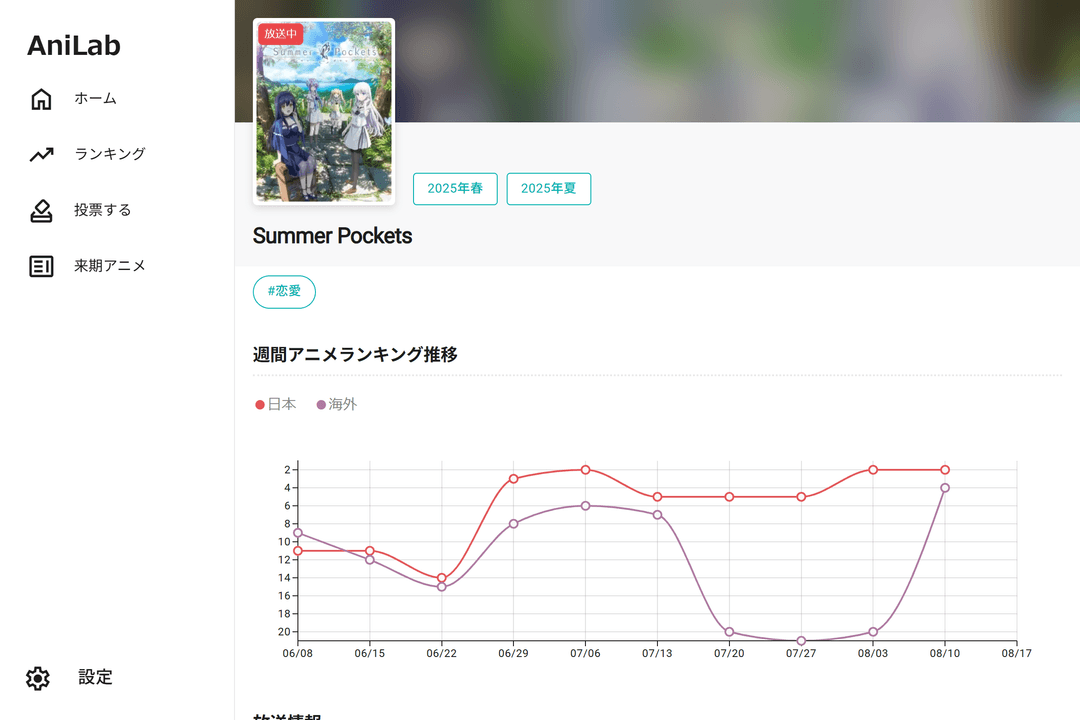The height and width of the screenshot is (720, 1080).
Task: Open 投票する in sidebar
Action: tap(102, 210)
